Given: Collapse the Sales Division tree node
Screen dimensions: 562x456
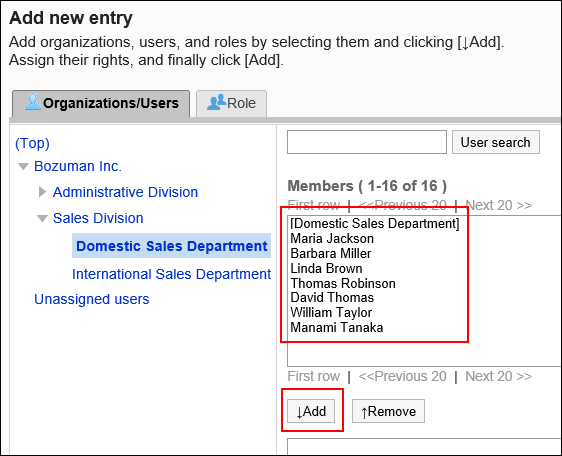Looking at the screenshot, I should coord(42,218).
